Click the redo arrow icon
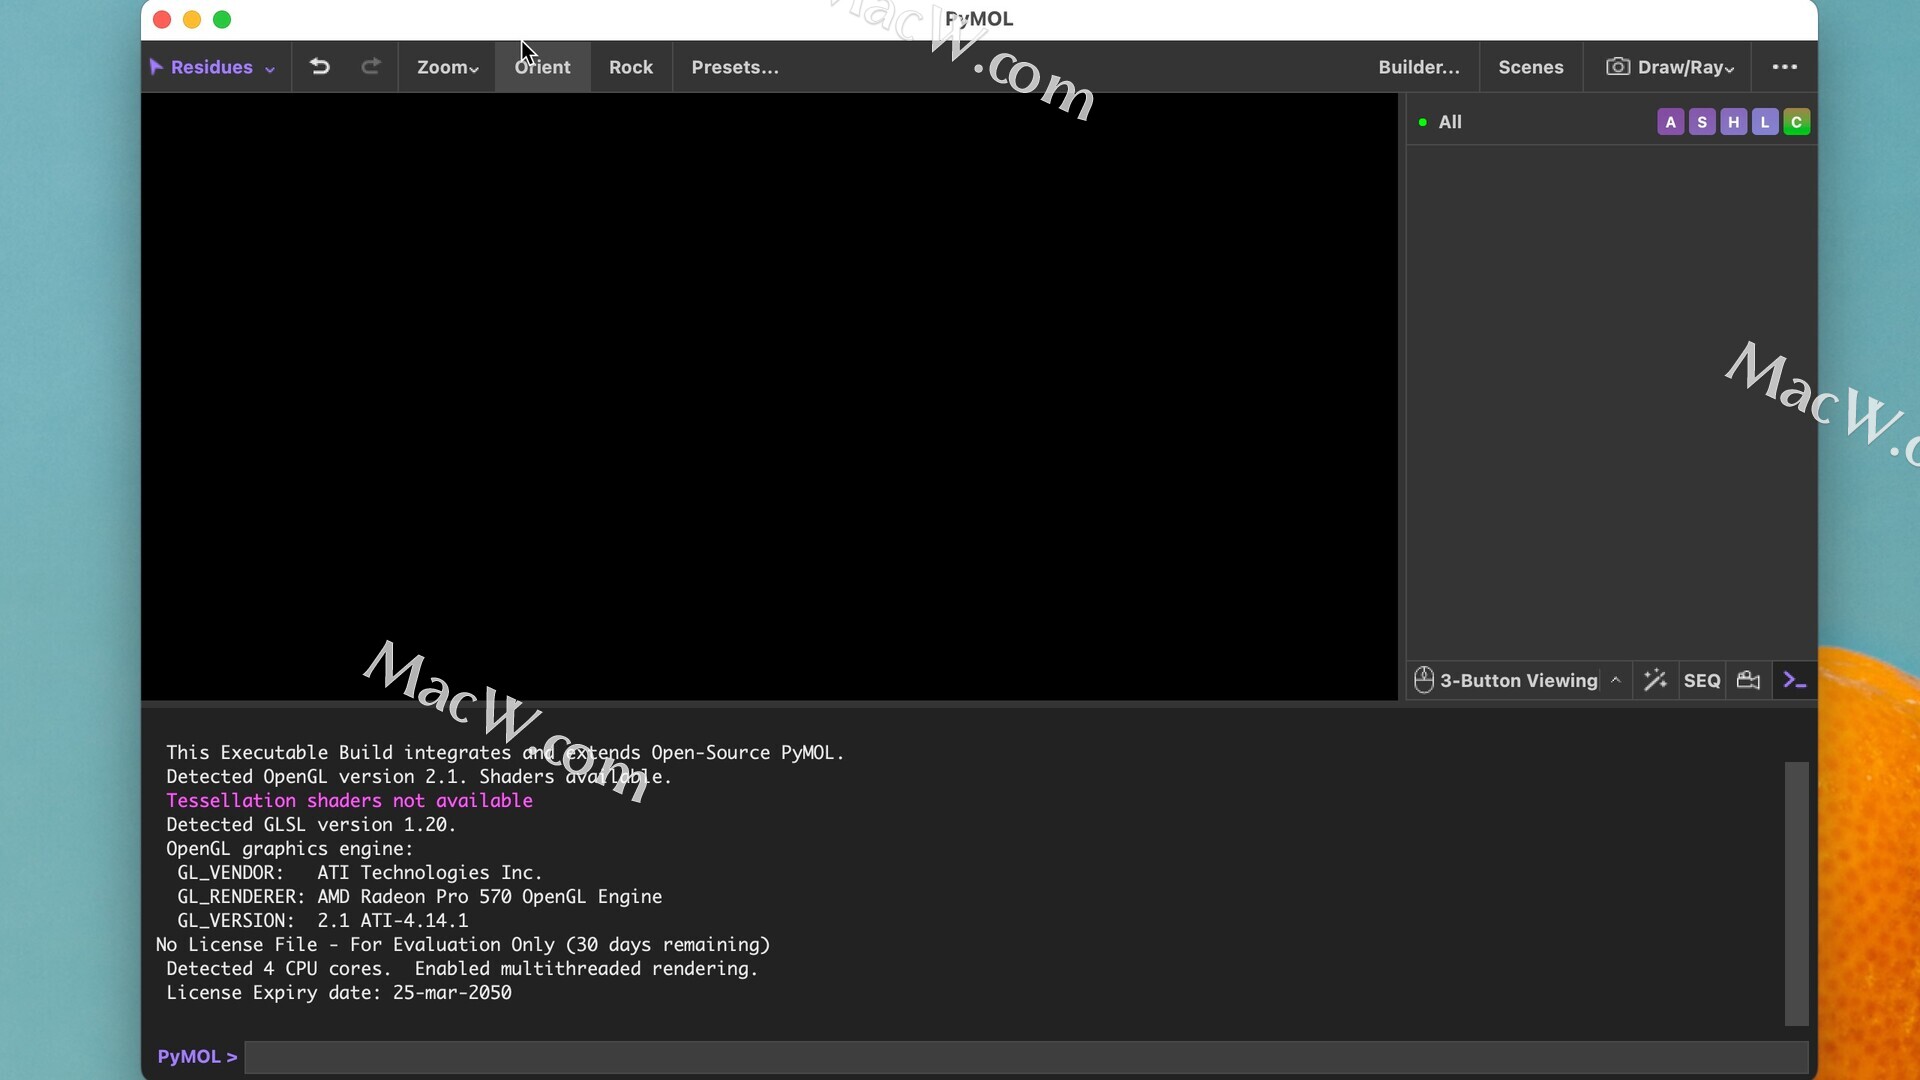The image size is (1920, 1080). point(371,67)
